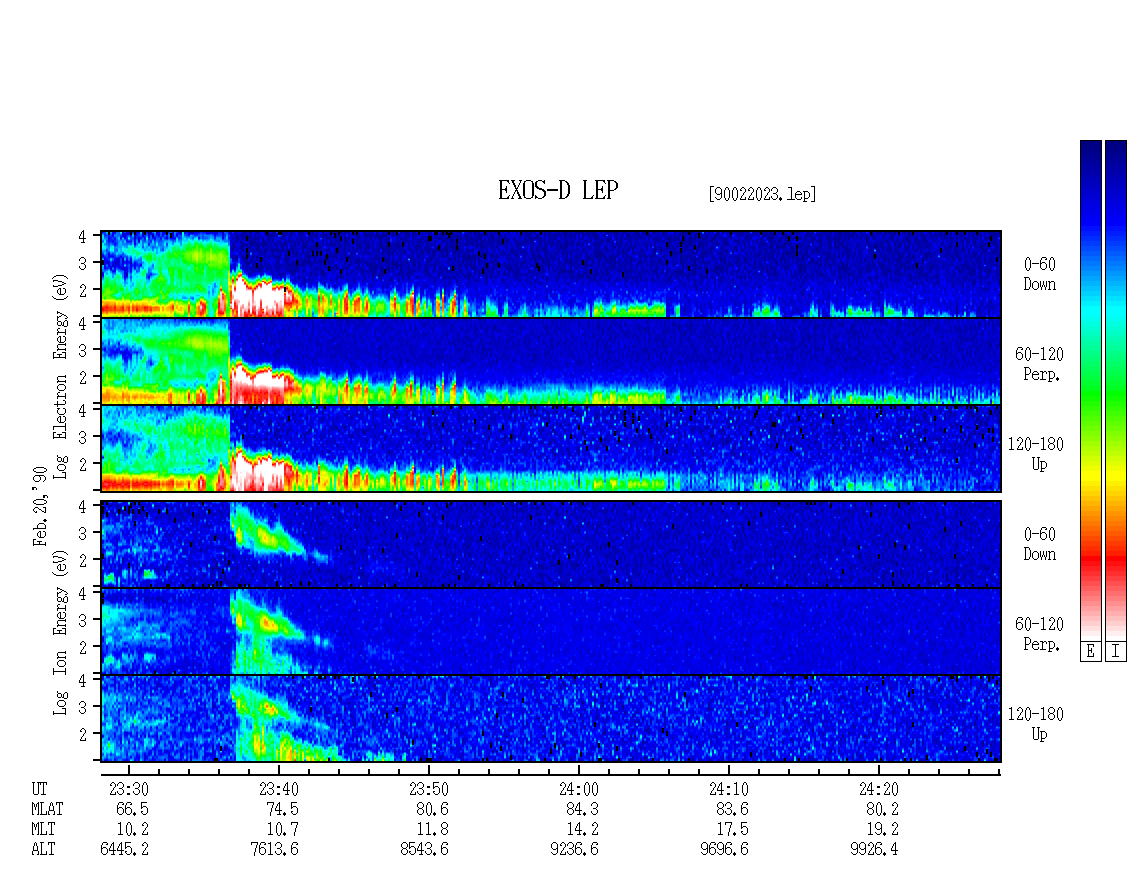Click the MLT value 10.2
Viewport: 1130px width, 875px height.
pyautogui.click(x=132, y=830)
